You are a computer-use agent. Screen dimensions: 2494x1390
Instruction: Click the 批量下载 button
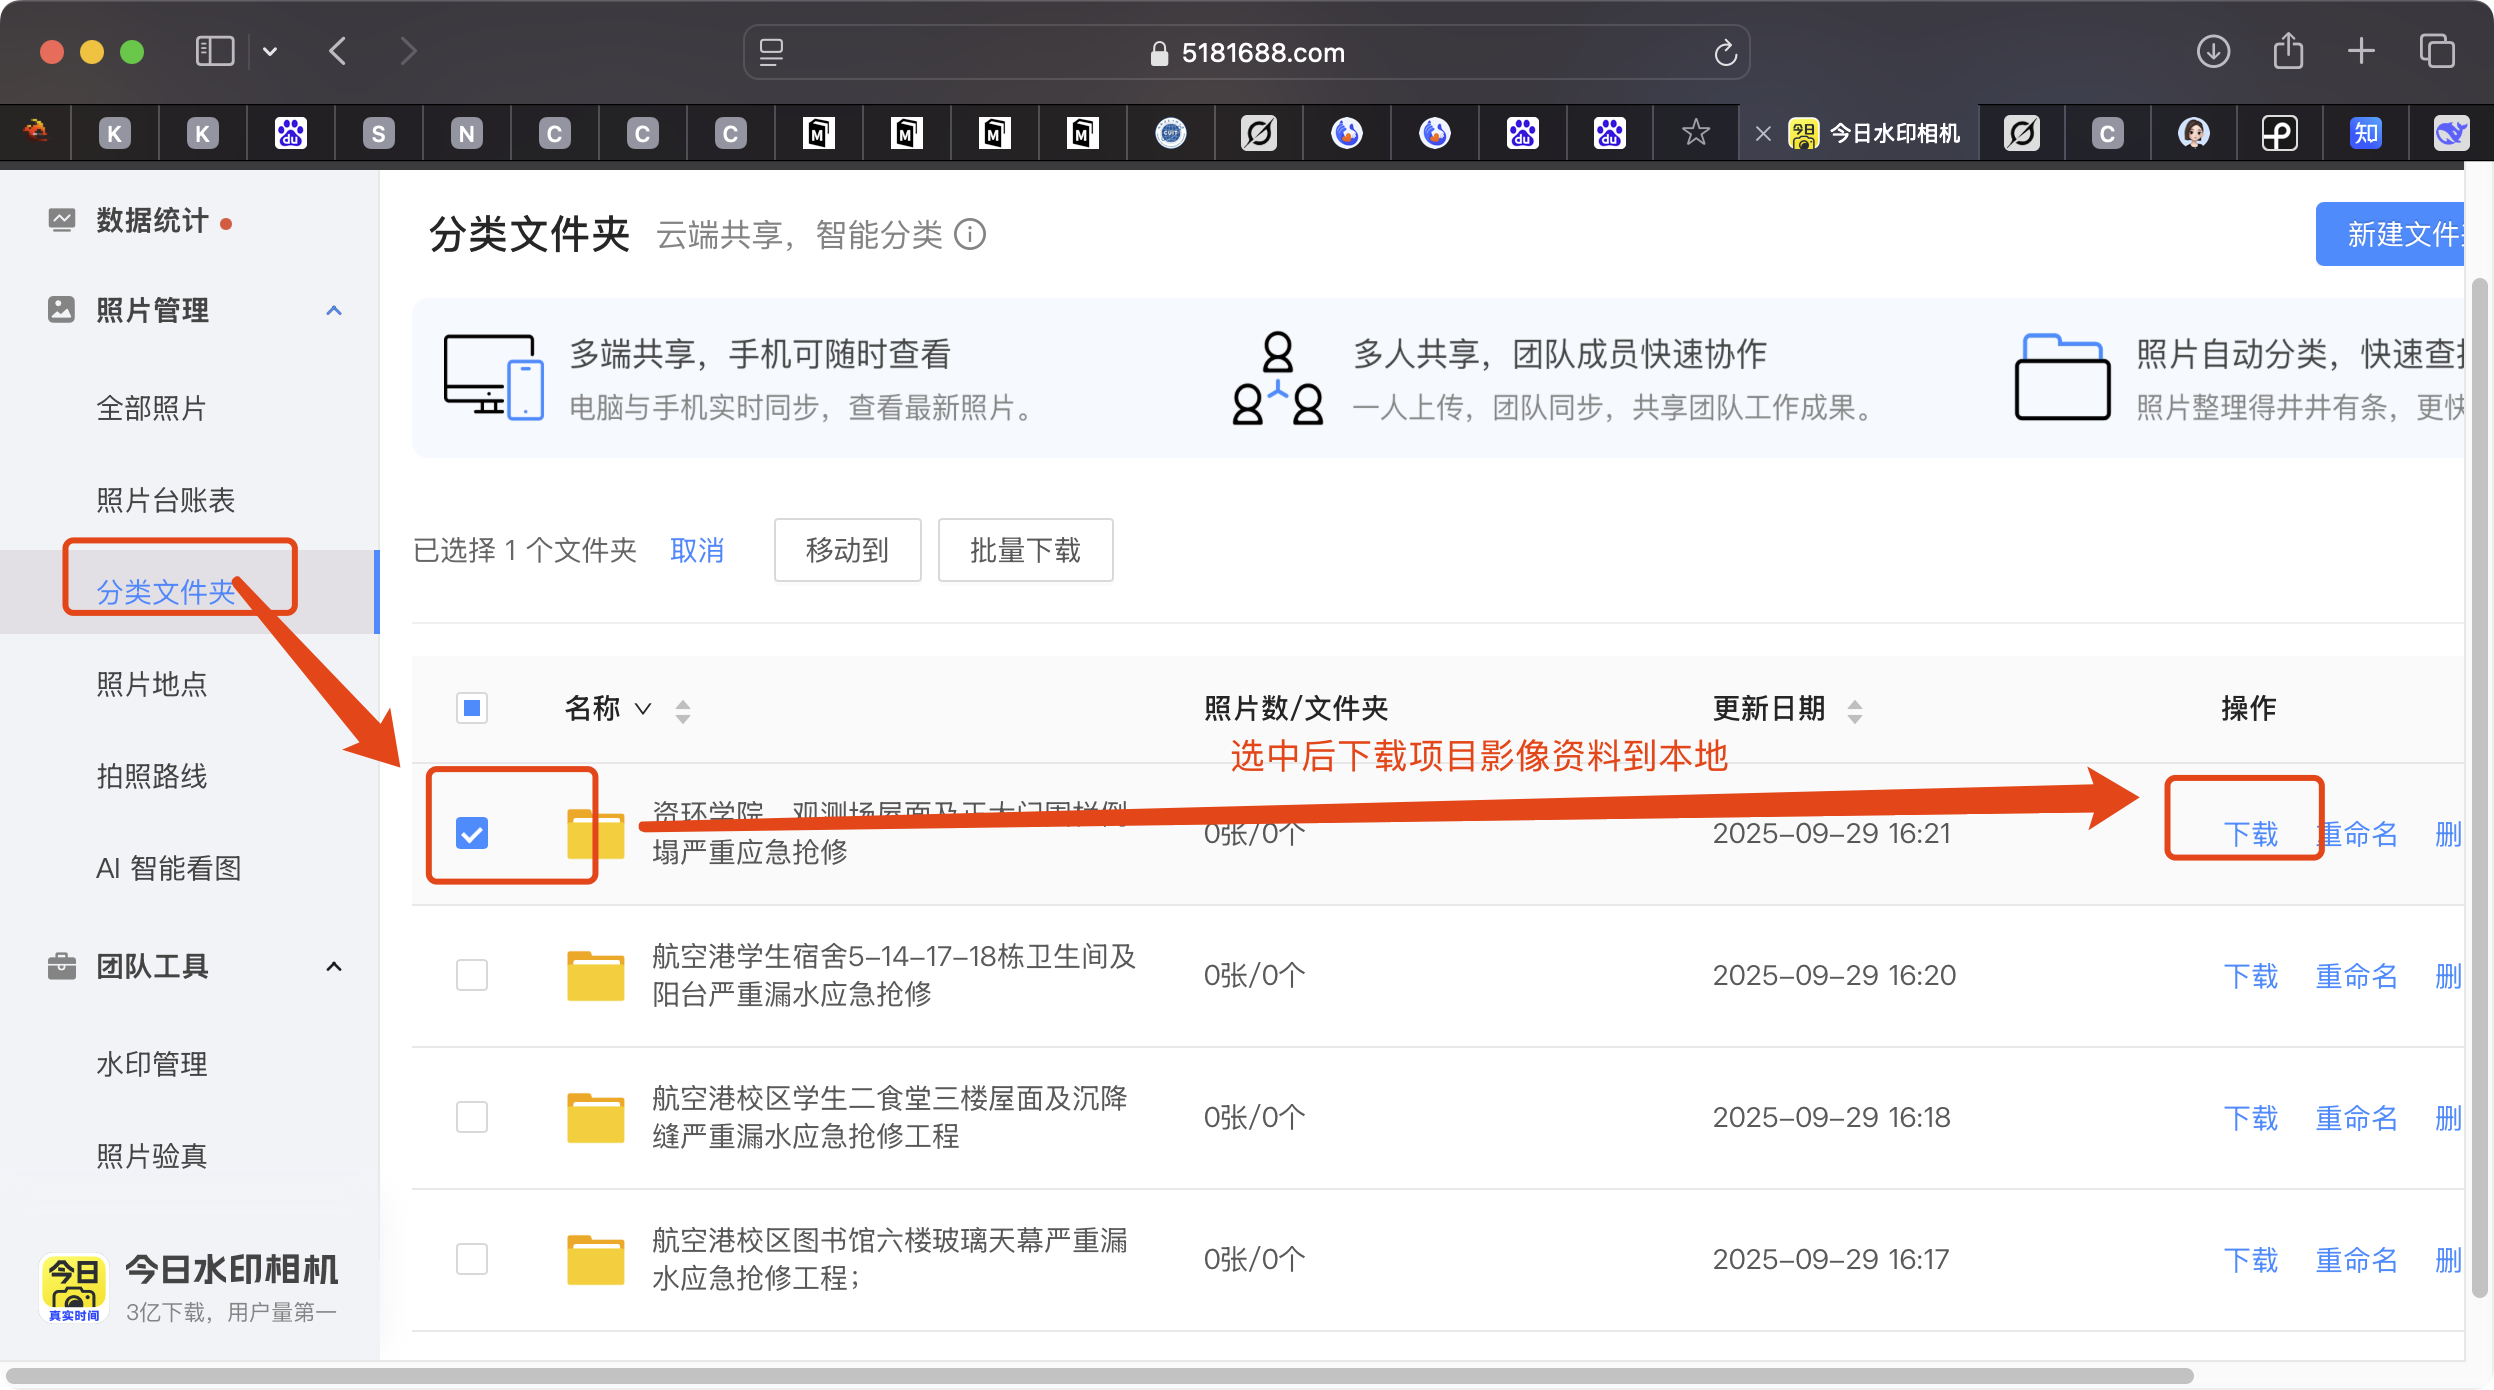[1025, 550]
